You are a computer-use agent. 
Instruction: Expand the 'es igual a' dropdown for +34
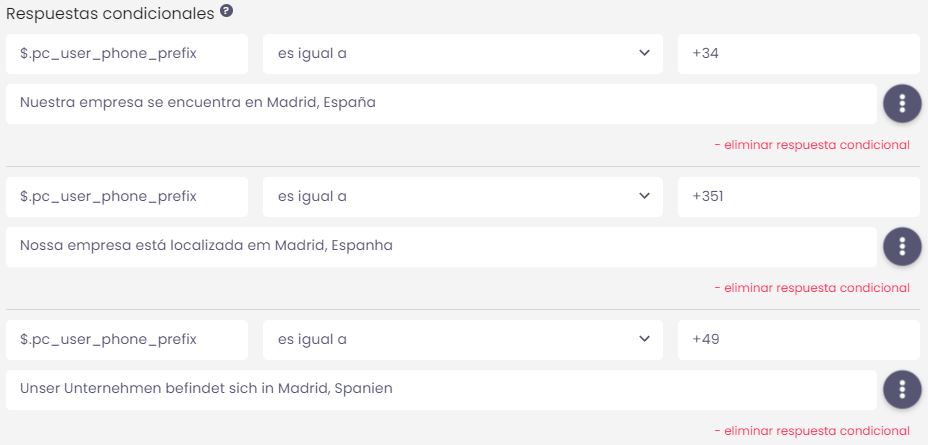coord(463,54)
